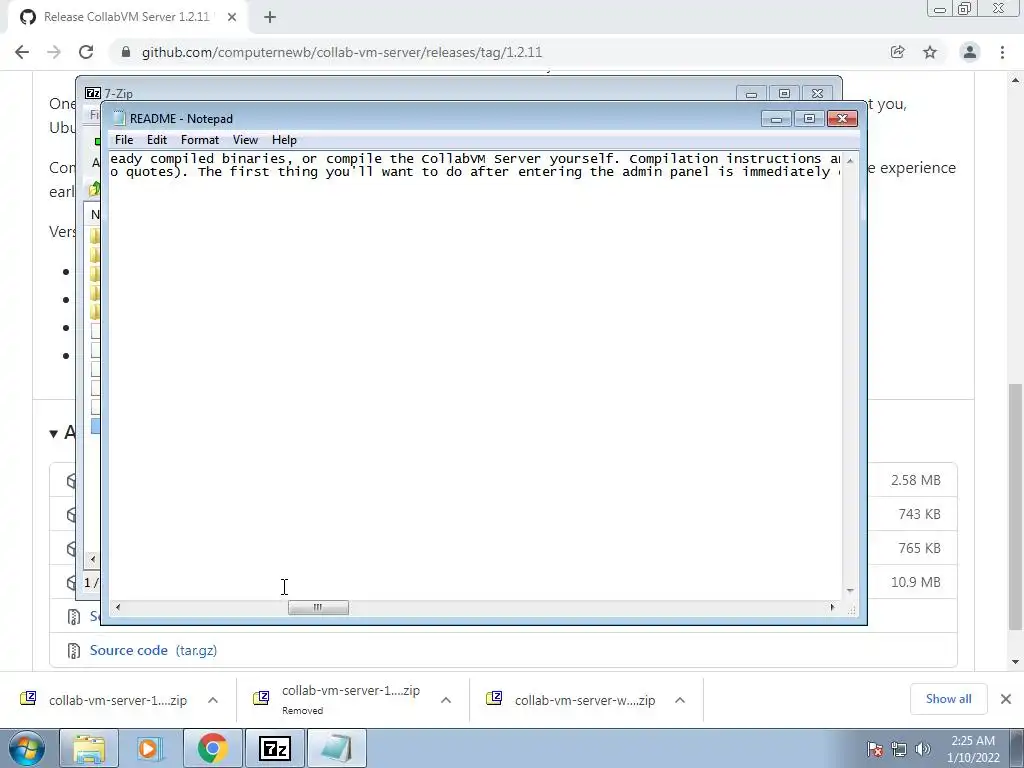Minimize the 7-Zip window
1024x768 pixels.
(751, 94)
